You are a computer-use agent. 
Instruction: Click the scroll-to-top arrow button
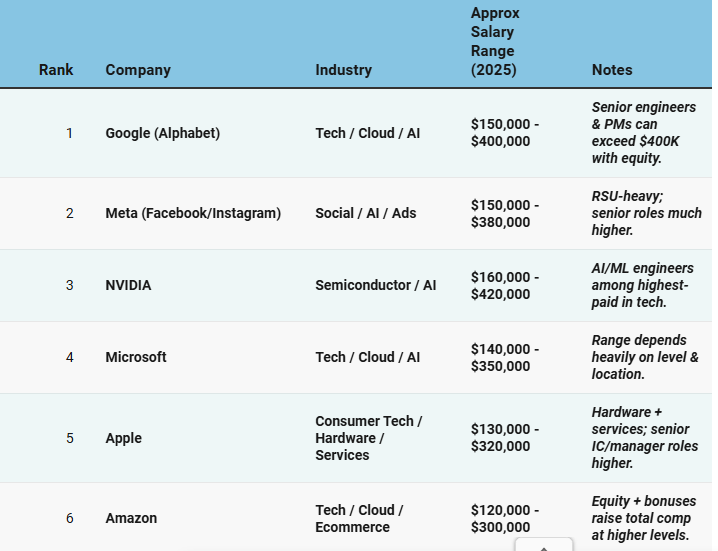tap(544, 545)
